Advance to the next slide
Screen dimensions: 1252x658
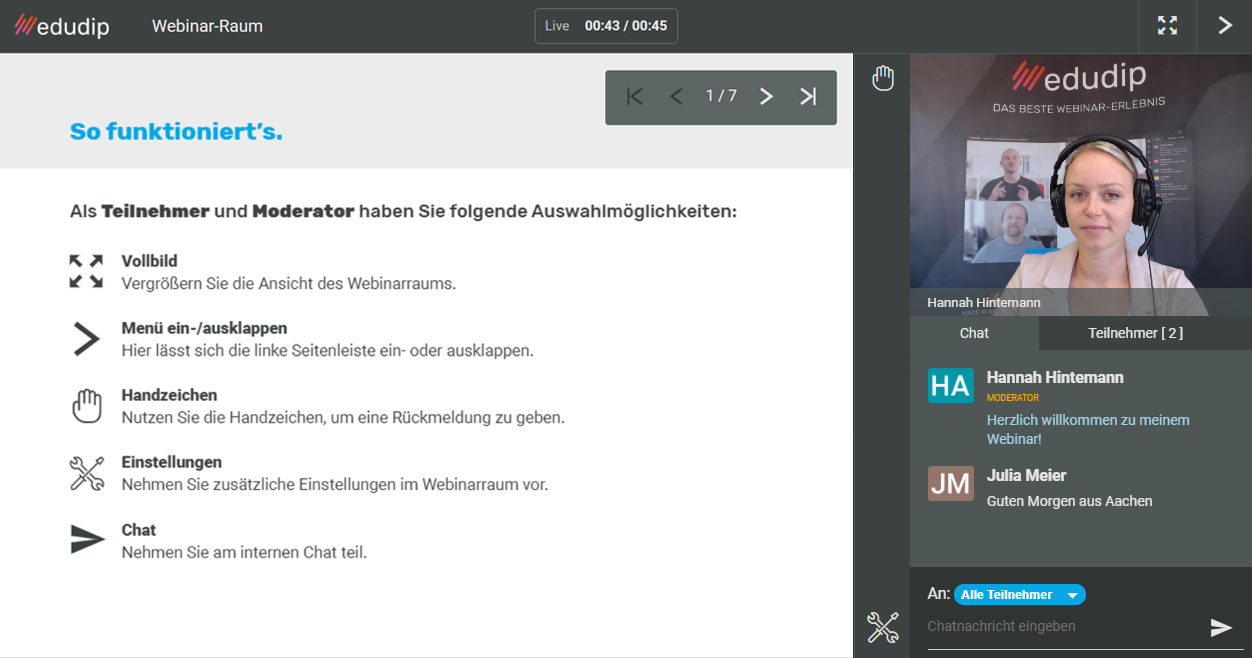coord(766,96)
